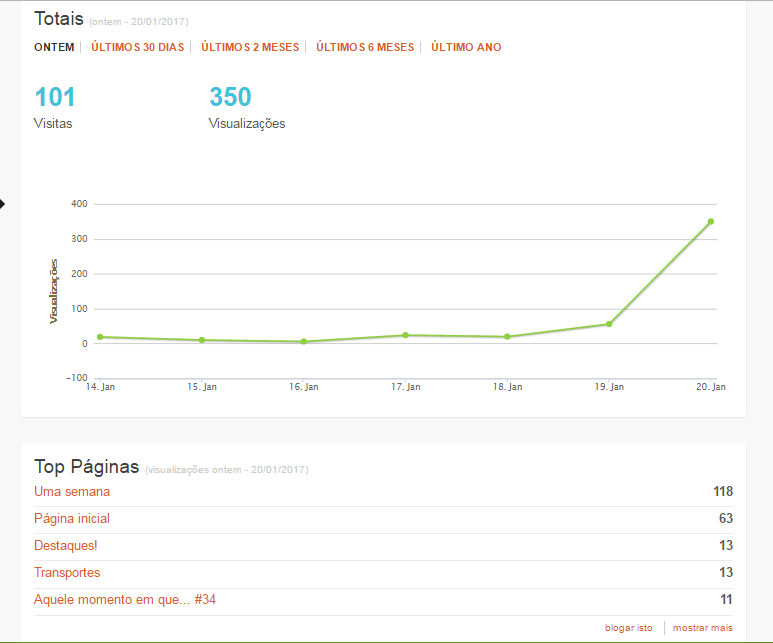Show stats for ÚLTIMOS 6 MESES
This screenshot has height=643, width=773.
pyautogui.click(x=365, y=47)
